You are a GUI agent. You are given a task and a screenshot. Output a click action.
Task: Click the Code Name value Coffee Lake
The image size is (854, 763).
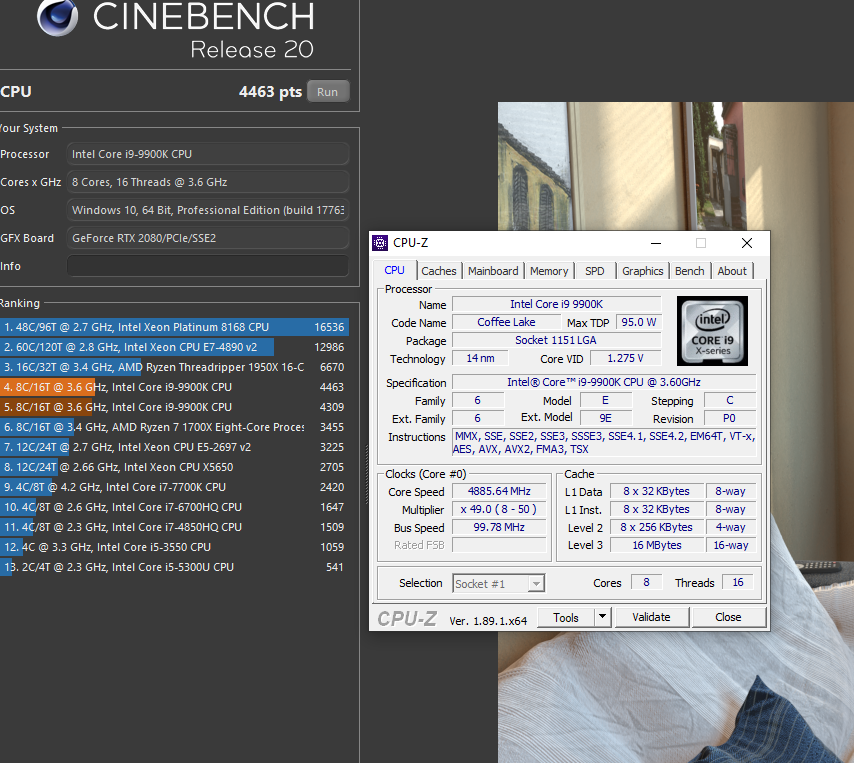pyautogui.click(x=506, y=322)
